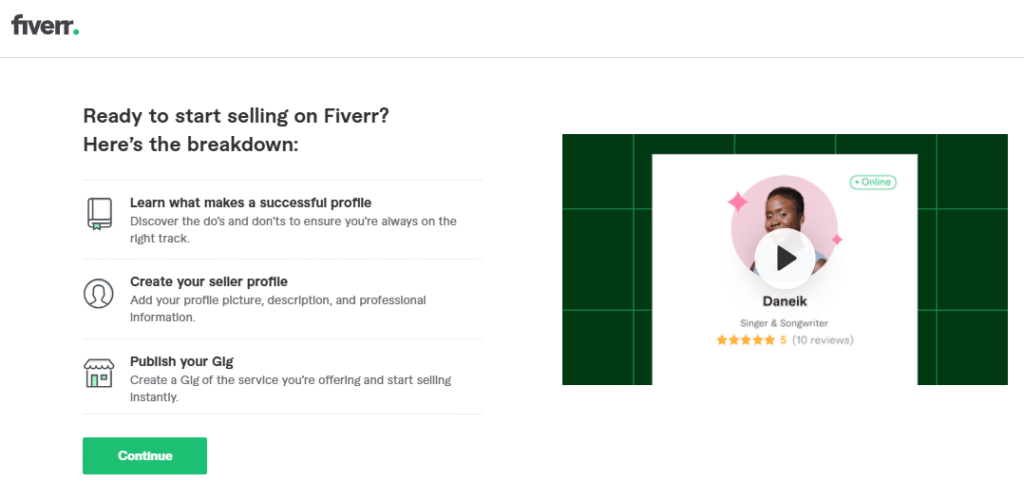
Task: Click the Singer & Songwriter label
Action: tap(785, 323)
